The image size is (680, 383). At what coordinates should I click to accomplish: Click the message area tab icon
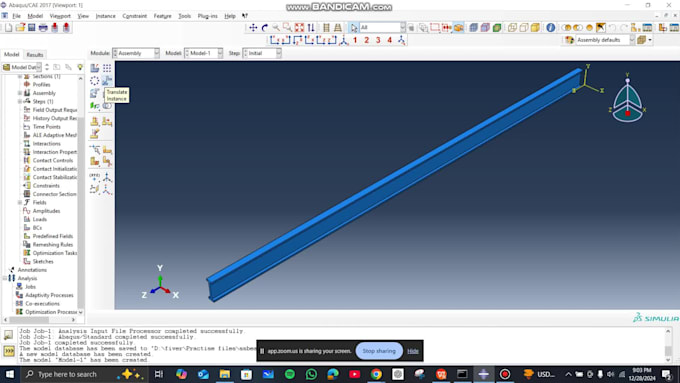pos(8,335)
